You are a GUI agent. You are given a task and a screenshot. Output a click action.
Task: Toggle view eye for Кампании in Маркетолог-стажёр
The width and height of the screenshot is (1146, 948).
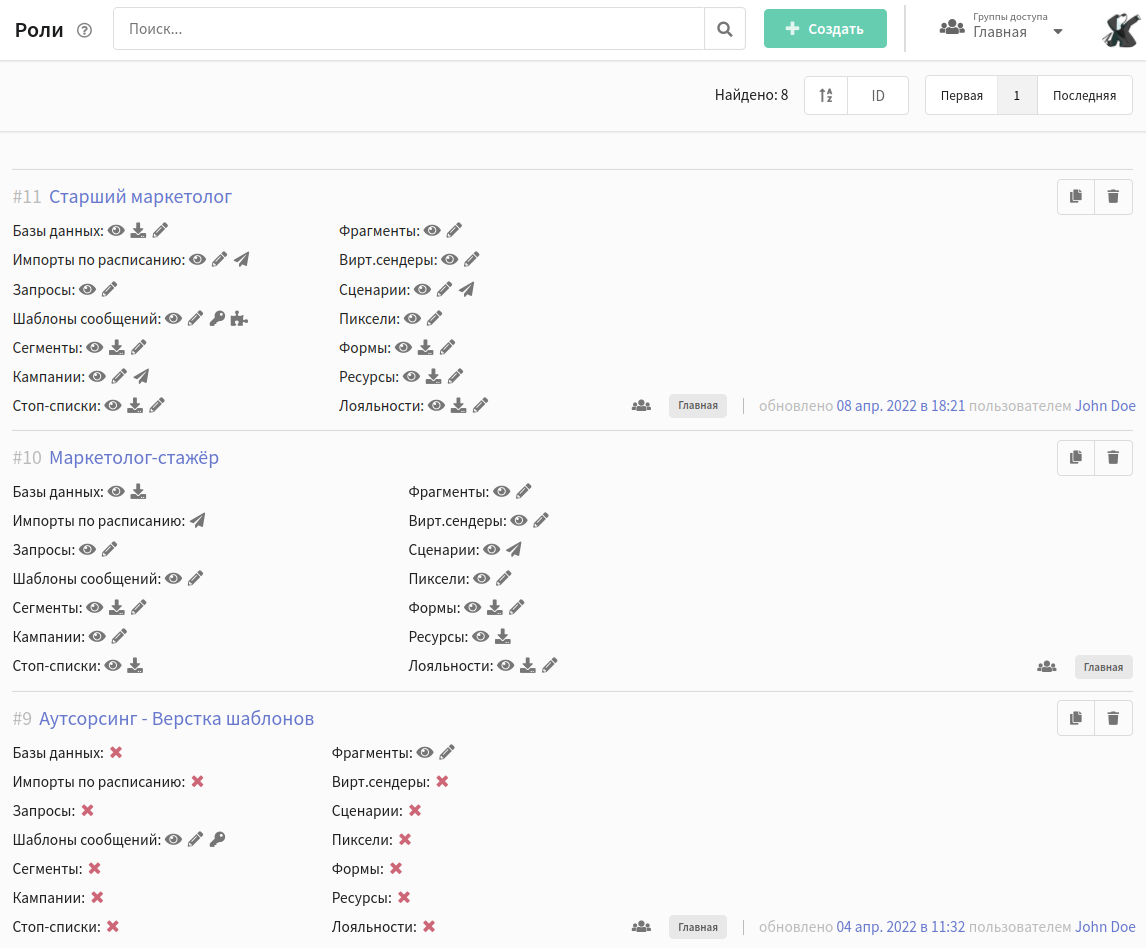(97, 636)
